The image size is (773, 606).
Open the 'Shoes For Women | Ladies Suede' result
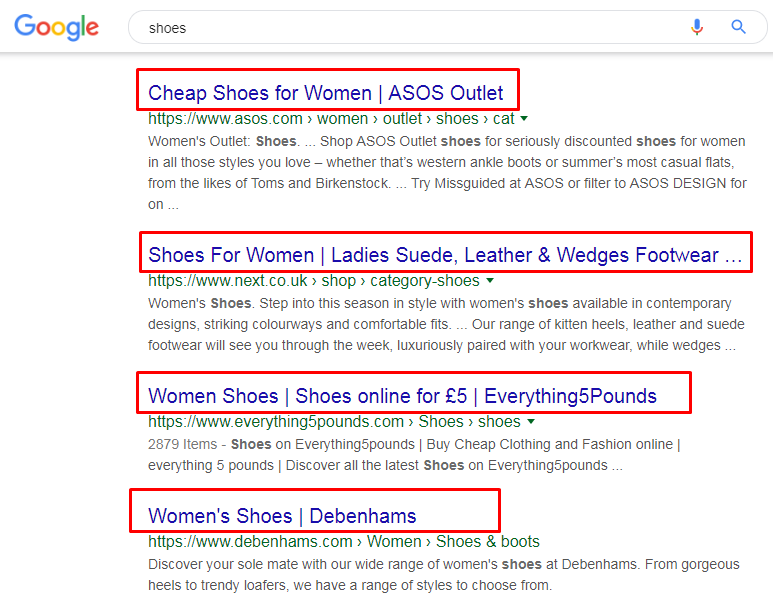pos(445,255)
